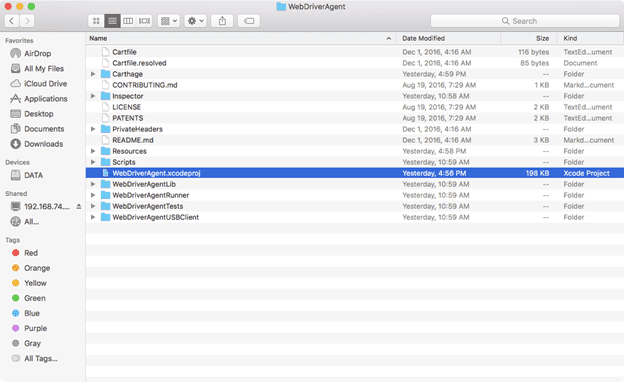624x382 pixels.
Task: Click the Scripts folder icon
Action: pos(105,162)
